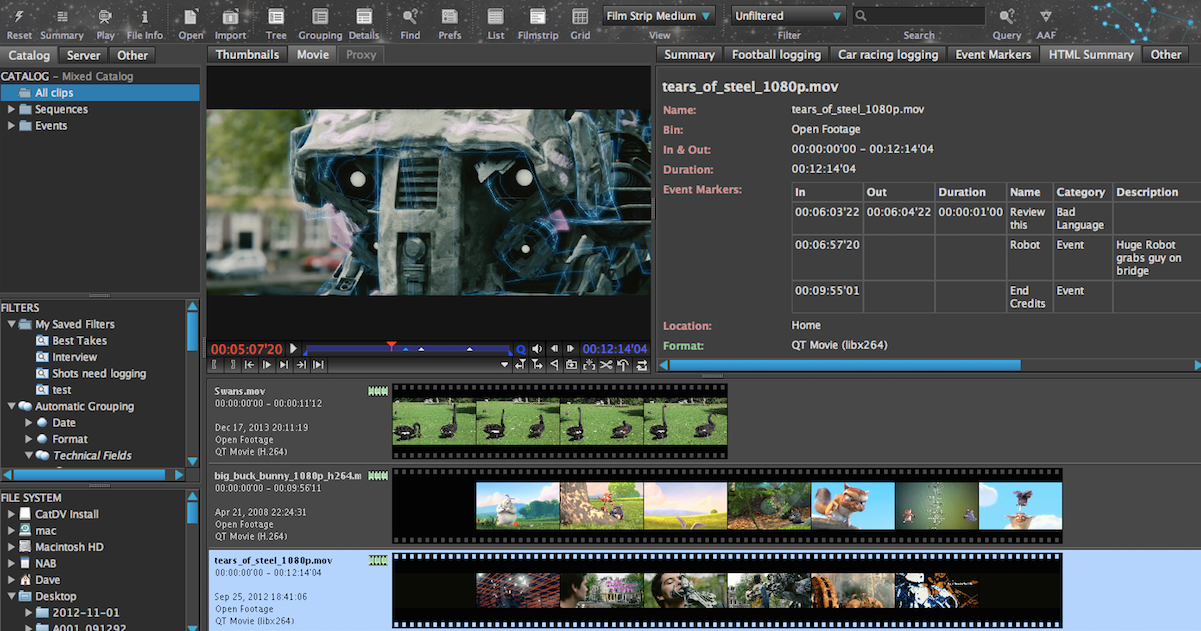1201x631 pixels.
Task: Click the red playhead on the timeline
Action: (x=391, y=347)
